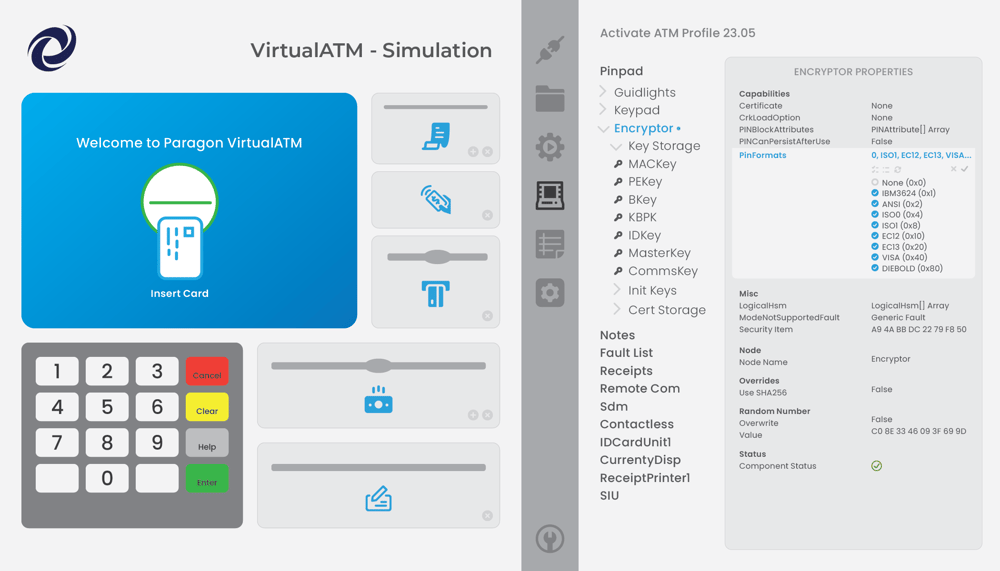
Task: Expand the Guidlights tree node
Action: (603, 92)
